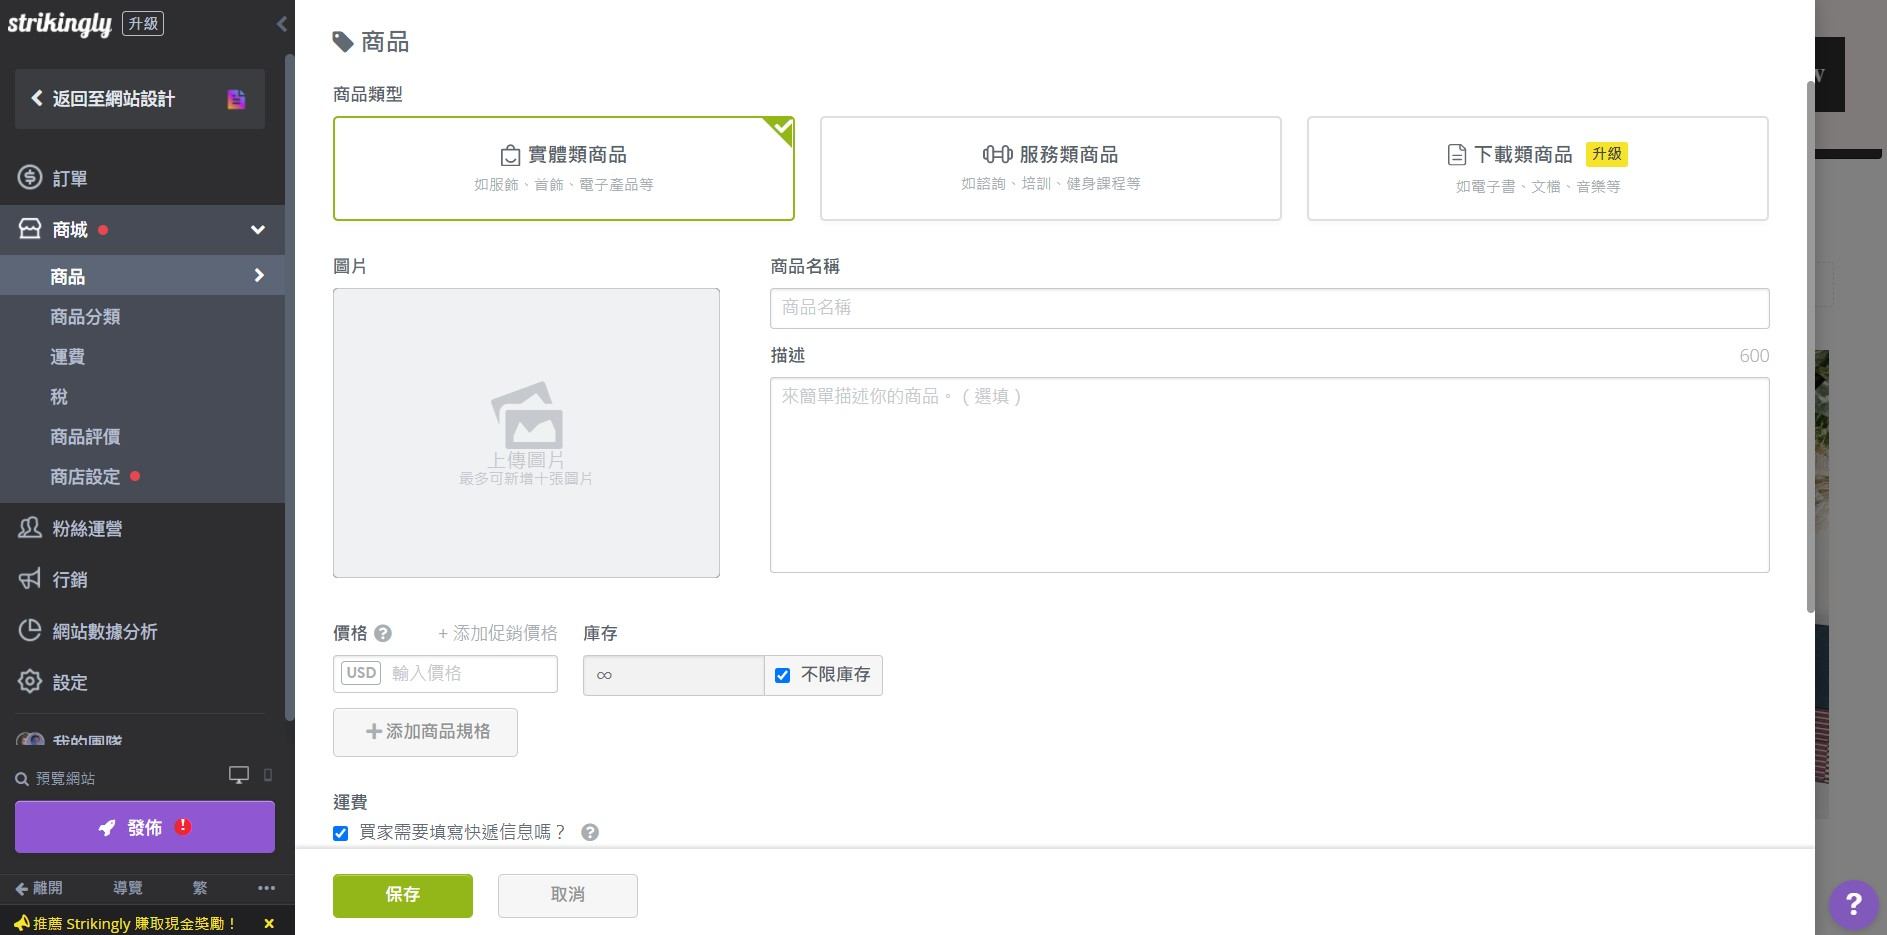Screen dimensions: 1887x935
Task: Open the help question-mark bubble
Action: [x=1853, y=905]
